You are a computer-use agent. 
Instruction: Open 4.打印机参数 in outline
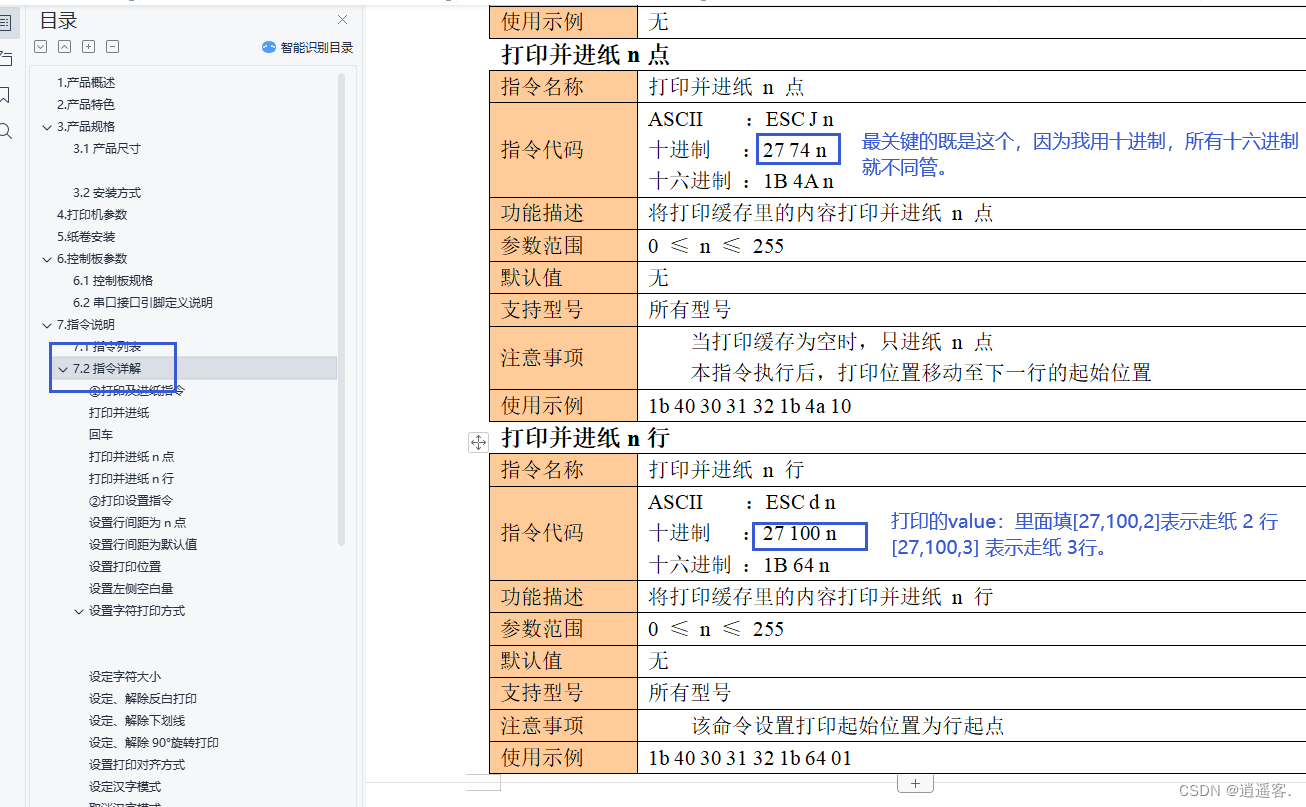point(92,215)
